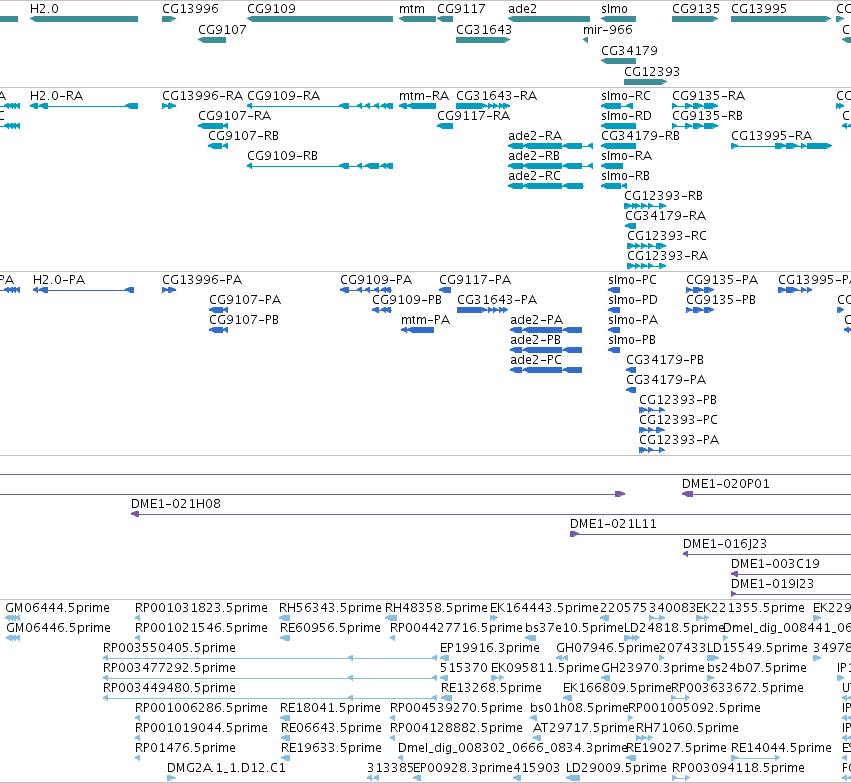This screenshot has width=851, height=783.
Task: Click the CG13996-PA protein label
Action: tap(202, 279)
